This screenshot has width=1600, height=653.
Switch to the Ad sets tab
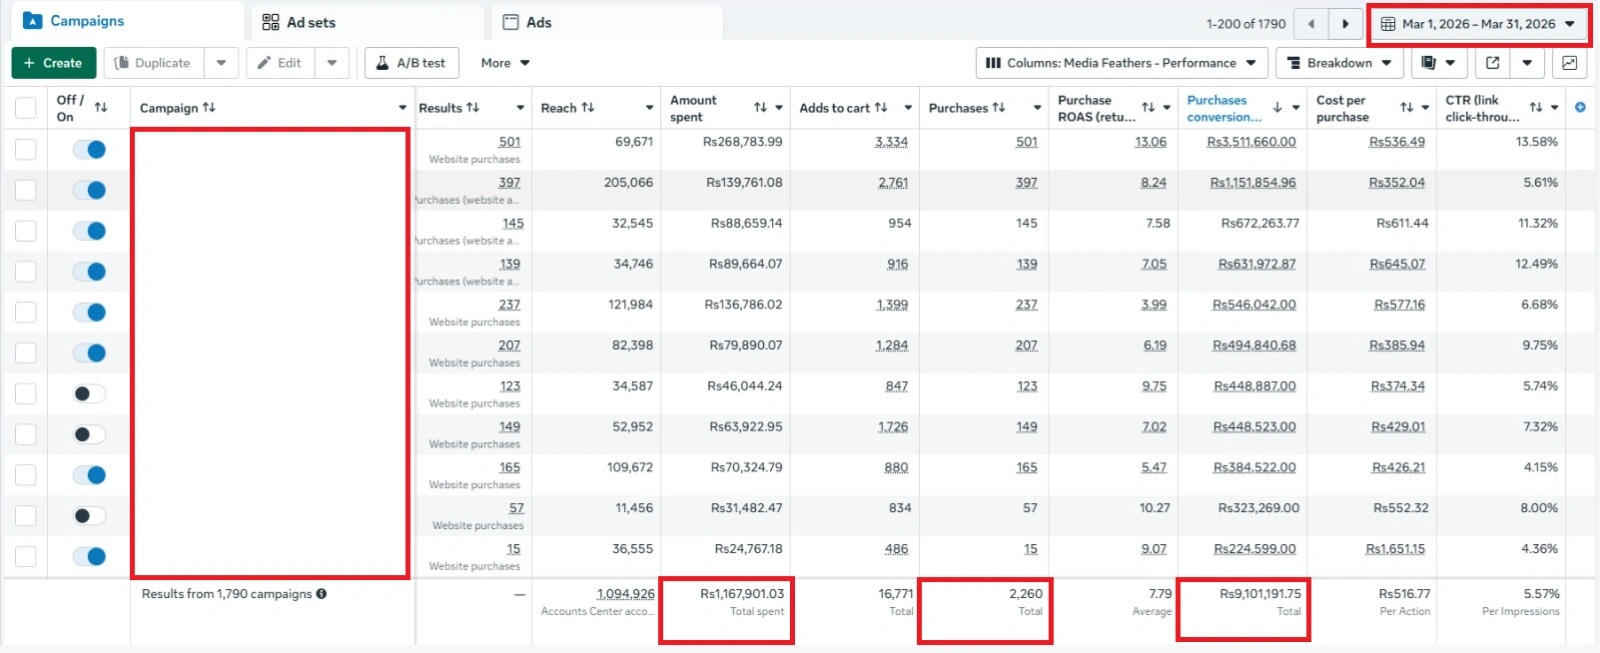point(299,22)
